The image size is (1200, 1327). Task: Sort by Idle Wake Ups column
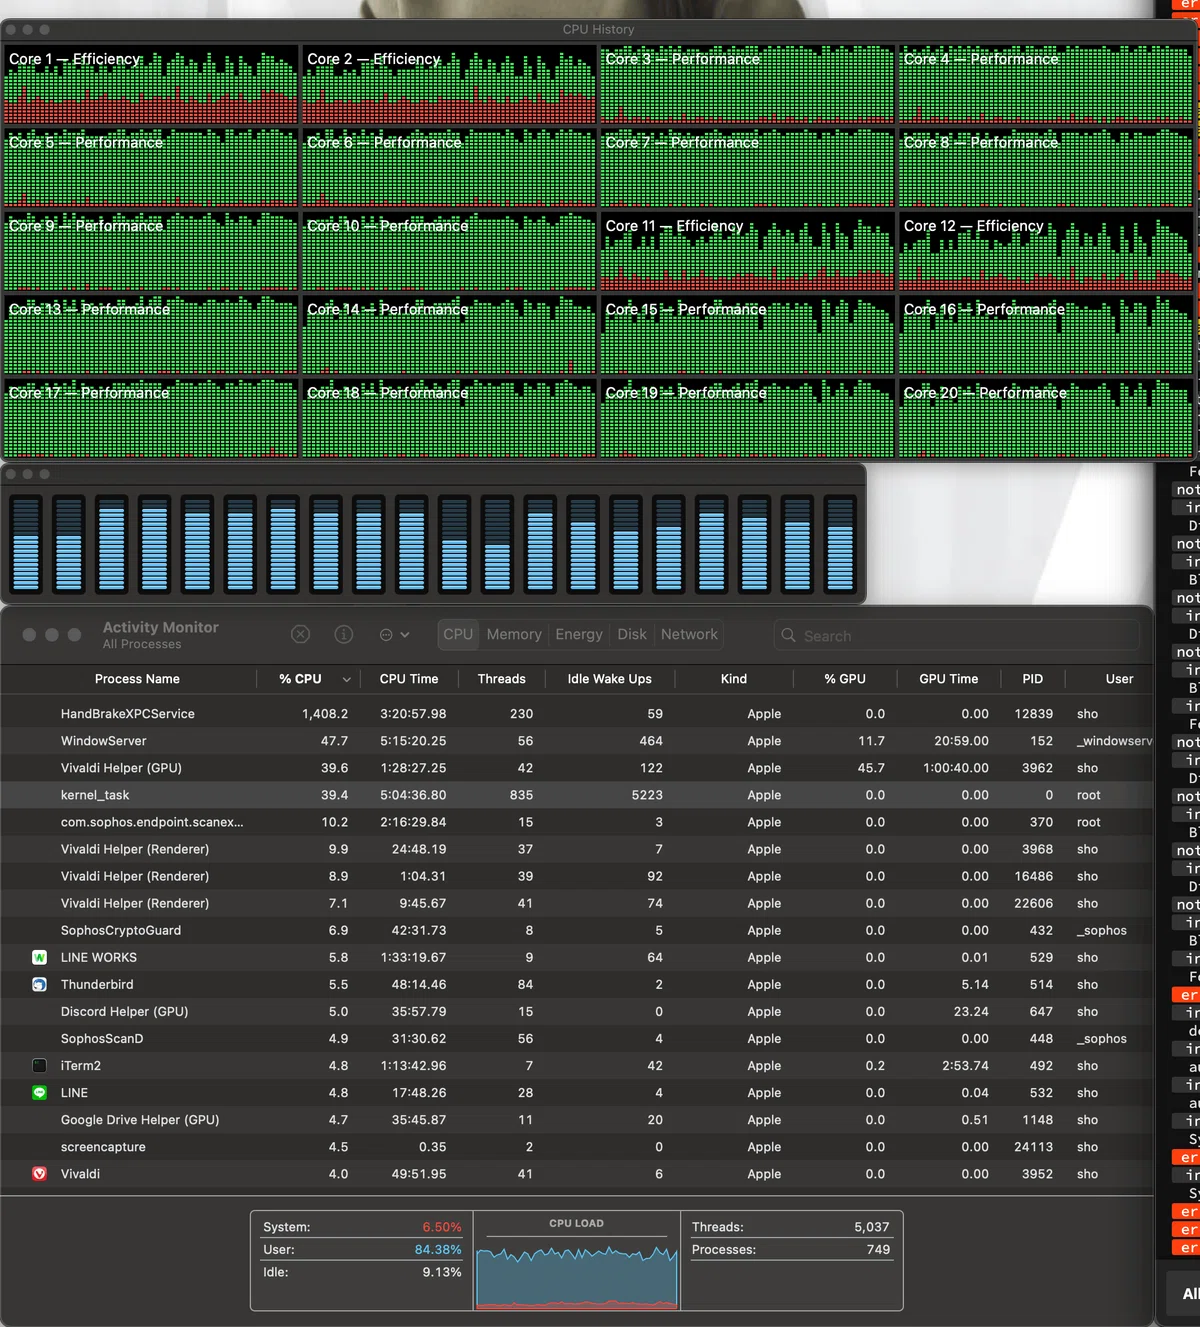609,679
